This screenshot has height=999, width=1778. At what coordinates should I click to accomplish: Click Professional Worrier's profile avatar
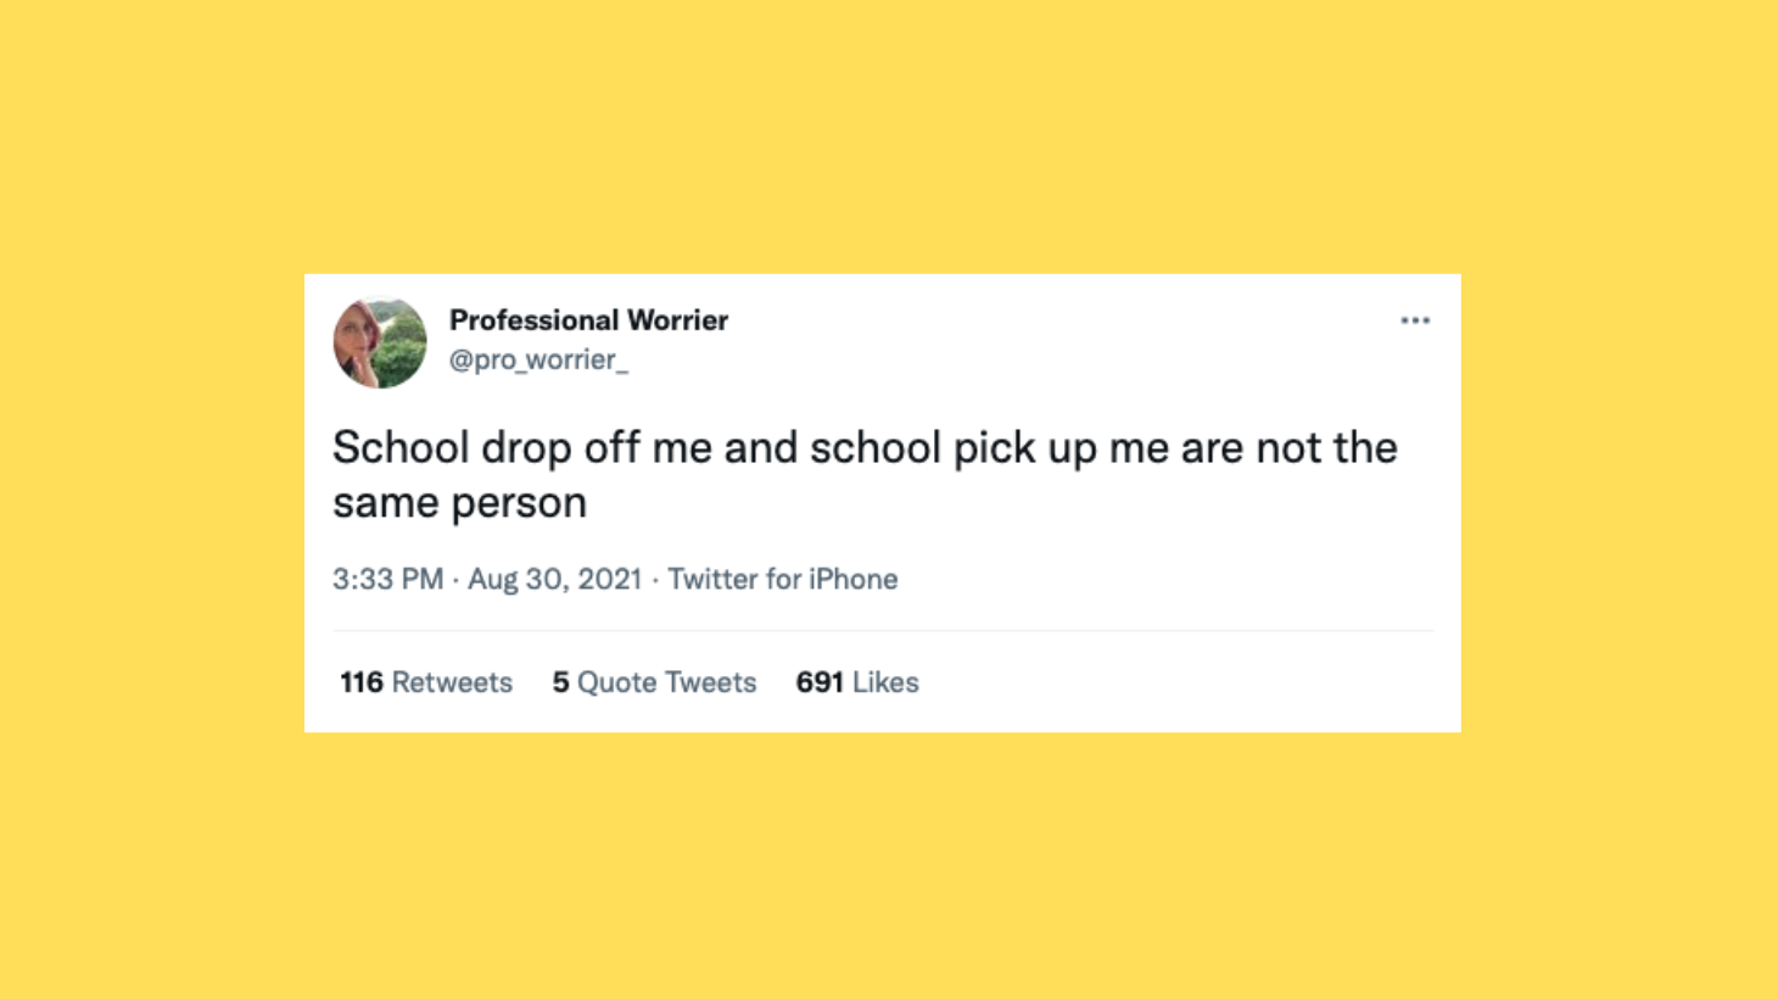(x=380, y=342)
